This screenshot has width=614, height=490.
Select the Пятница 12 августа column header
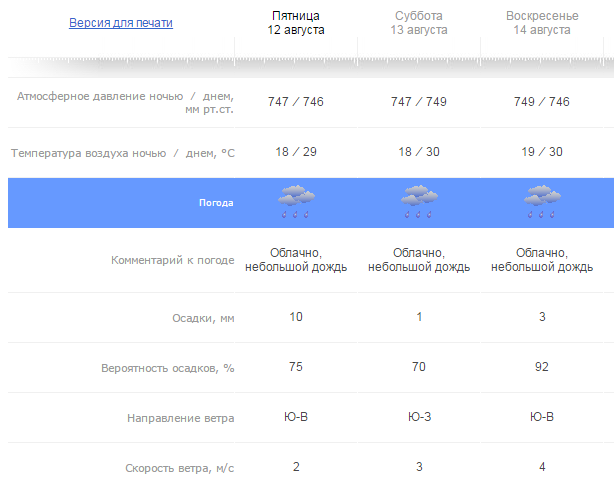pyautogui.click(x=296, y=23)
